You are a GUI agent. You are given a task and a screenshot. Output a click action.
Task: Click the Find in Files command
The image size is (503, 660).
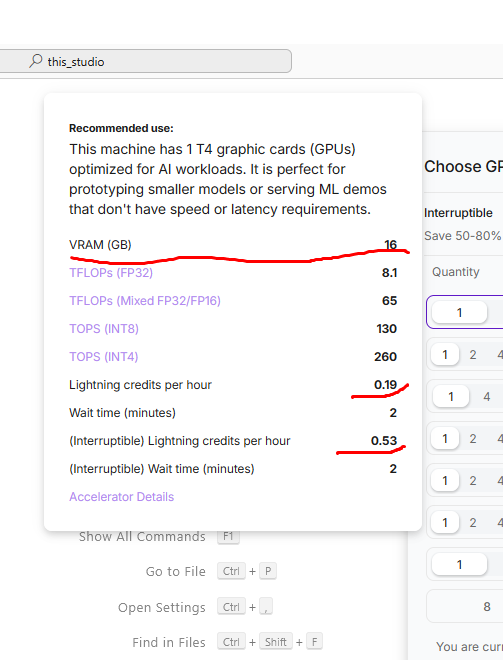pyautogui.click(x=169, y=642)
